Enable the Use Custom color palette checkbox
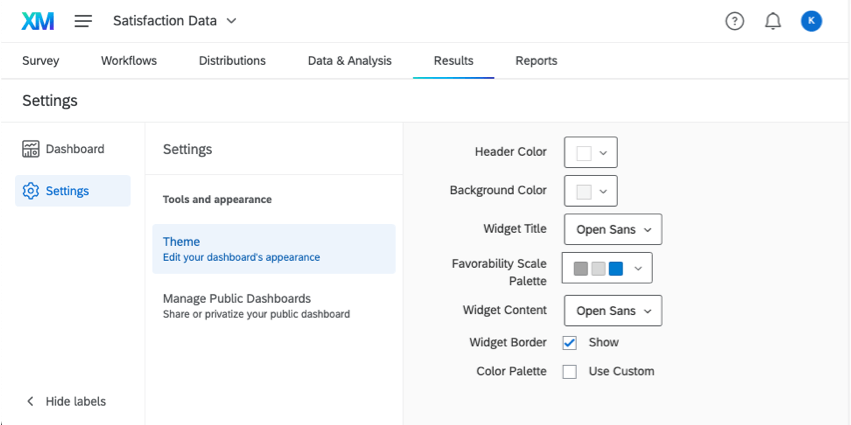 tap(570, 371)
